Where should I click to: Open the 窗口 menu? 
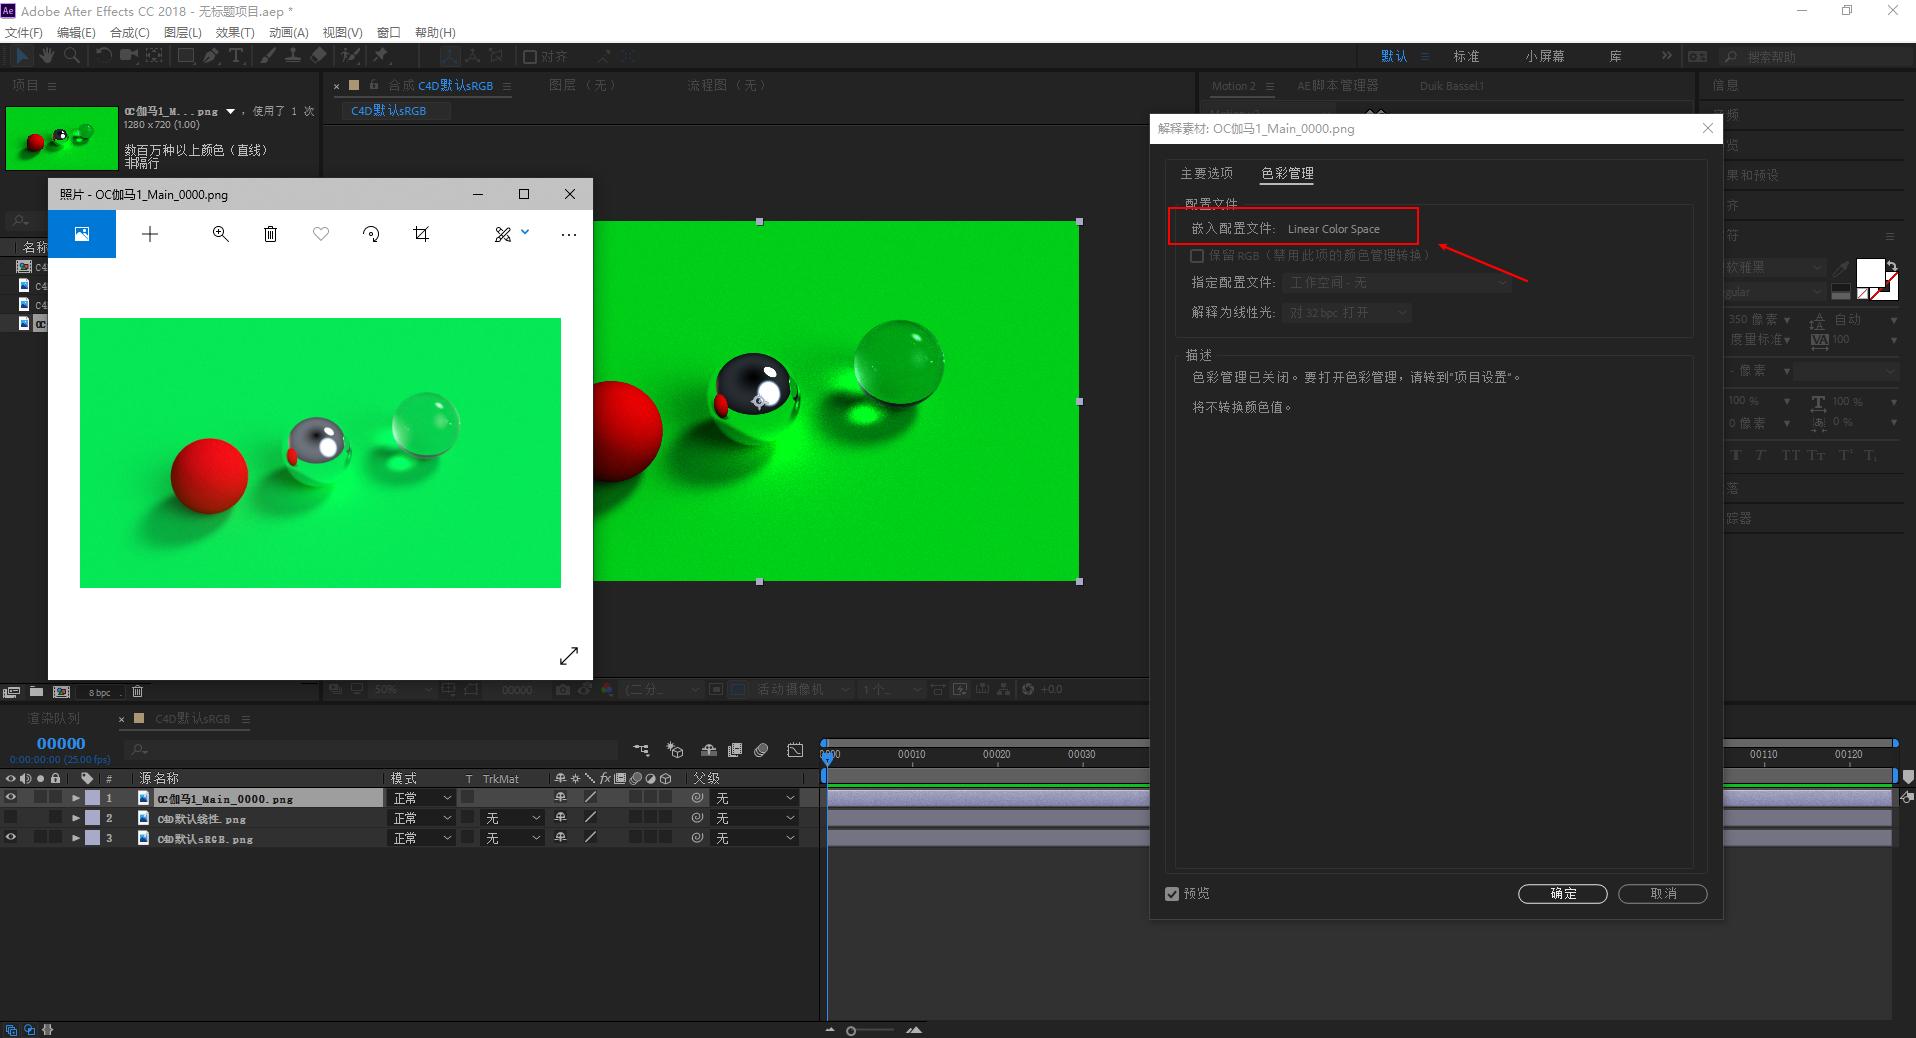pyautogui.click(x=388, y=32)
